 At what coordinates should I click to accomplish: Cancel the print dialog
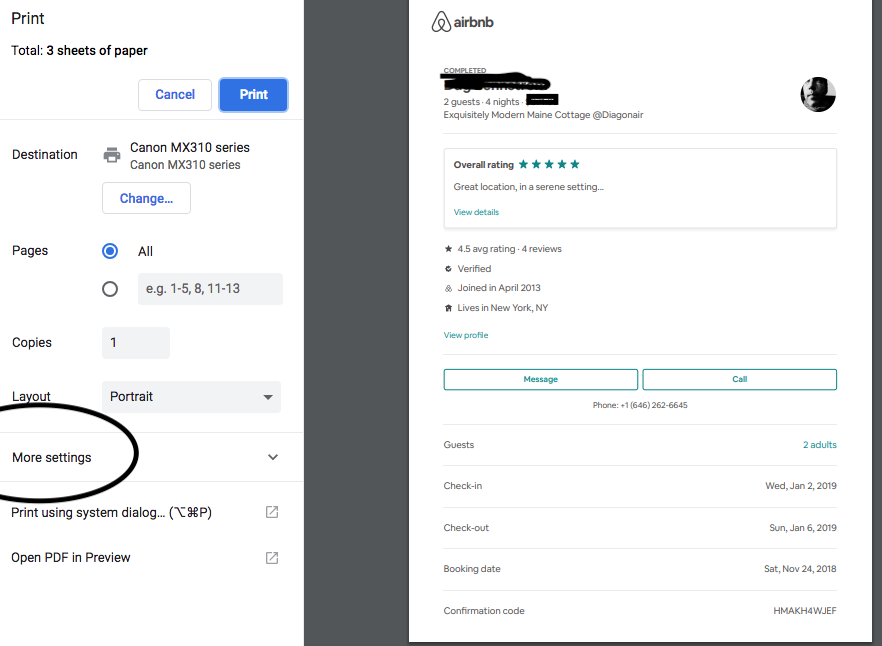coord(175,95)
